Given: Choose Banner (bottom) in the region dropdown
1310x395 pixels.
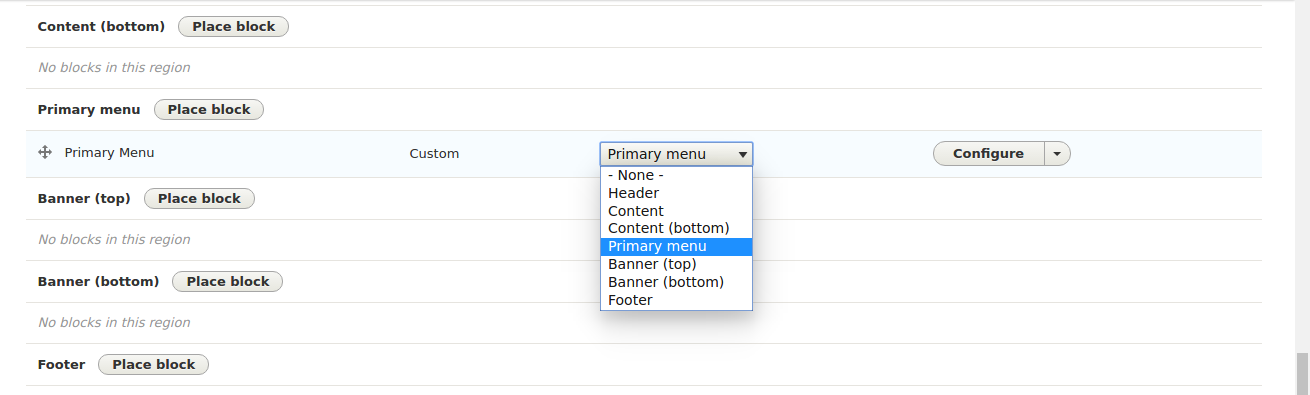Looking at the screenshot, I should pyautogui.click(x=676, y=283).
